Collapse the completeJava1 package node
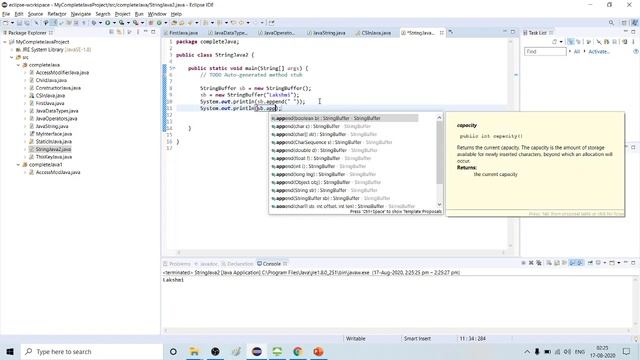Image resolution: width=640 pixels, height=360 pixels. coord(18,164)
